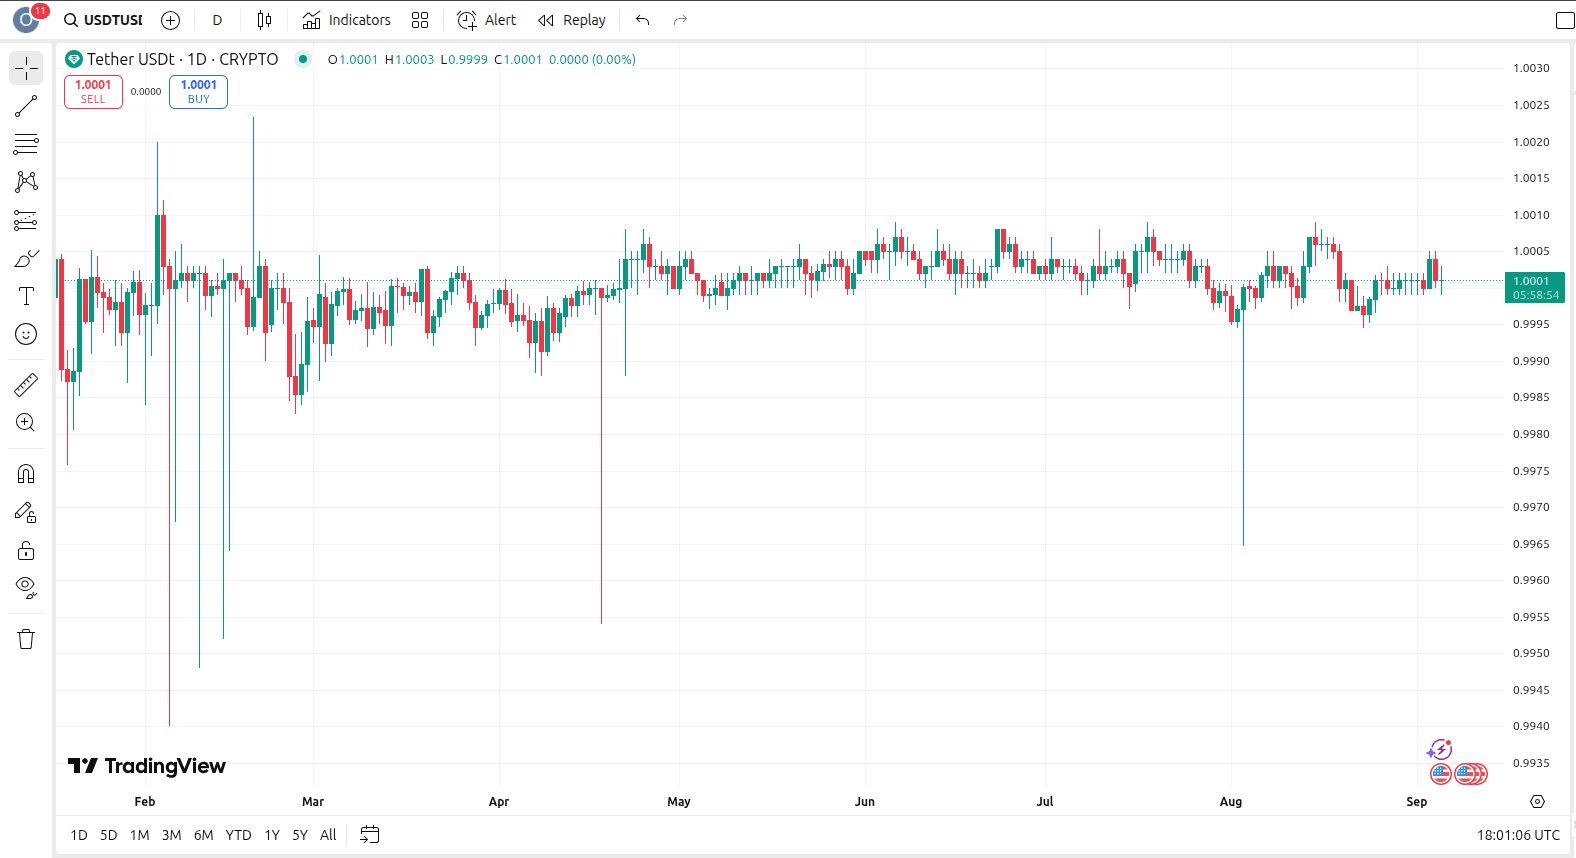Click the blue BUY 1.0001 button

[199, 92]
